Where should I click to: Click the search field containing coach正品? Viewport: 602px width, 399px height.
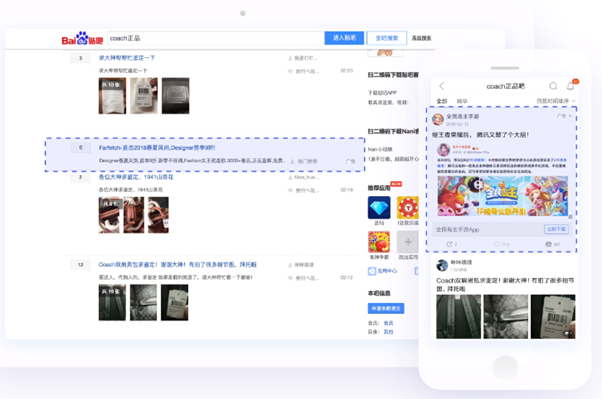[x=216, y=38]
